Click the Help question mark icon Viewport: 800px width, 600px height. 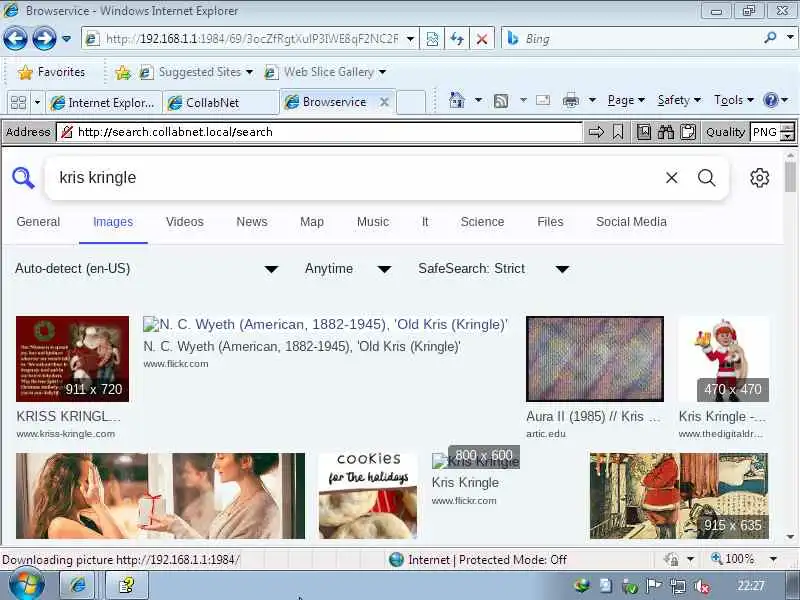pyautogui.click(x=770, y=100)
